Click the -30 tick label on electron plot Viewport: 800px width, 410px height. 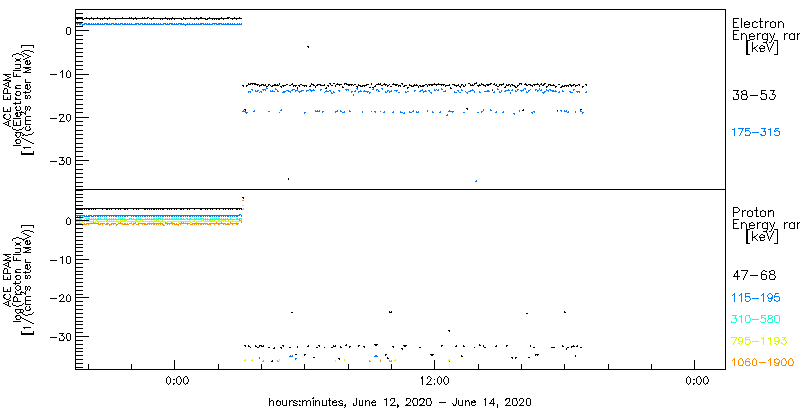61,161
